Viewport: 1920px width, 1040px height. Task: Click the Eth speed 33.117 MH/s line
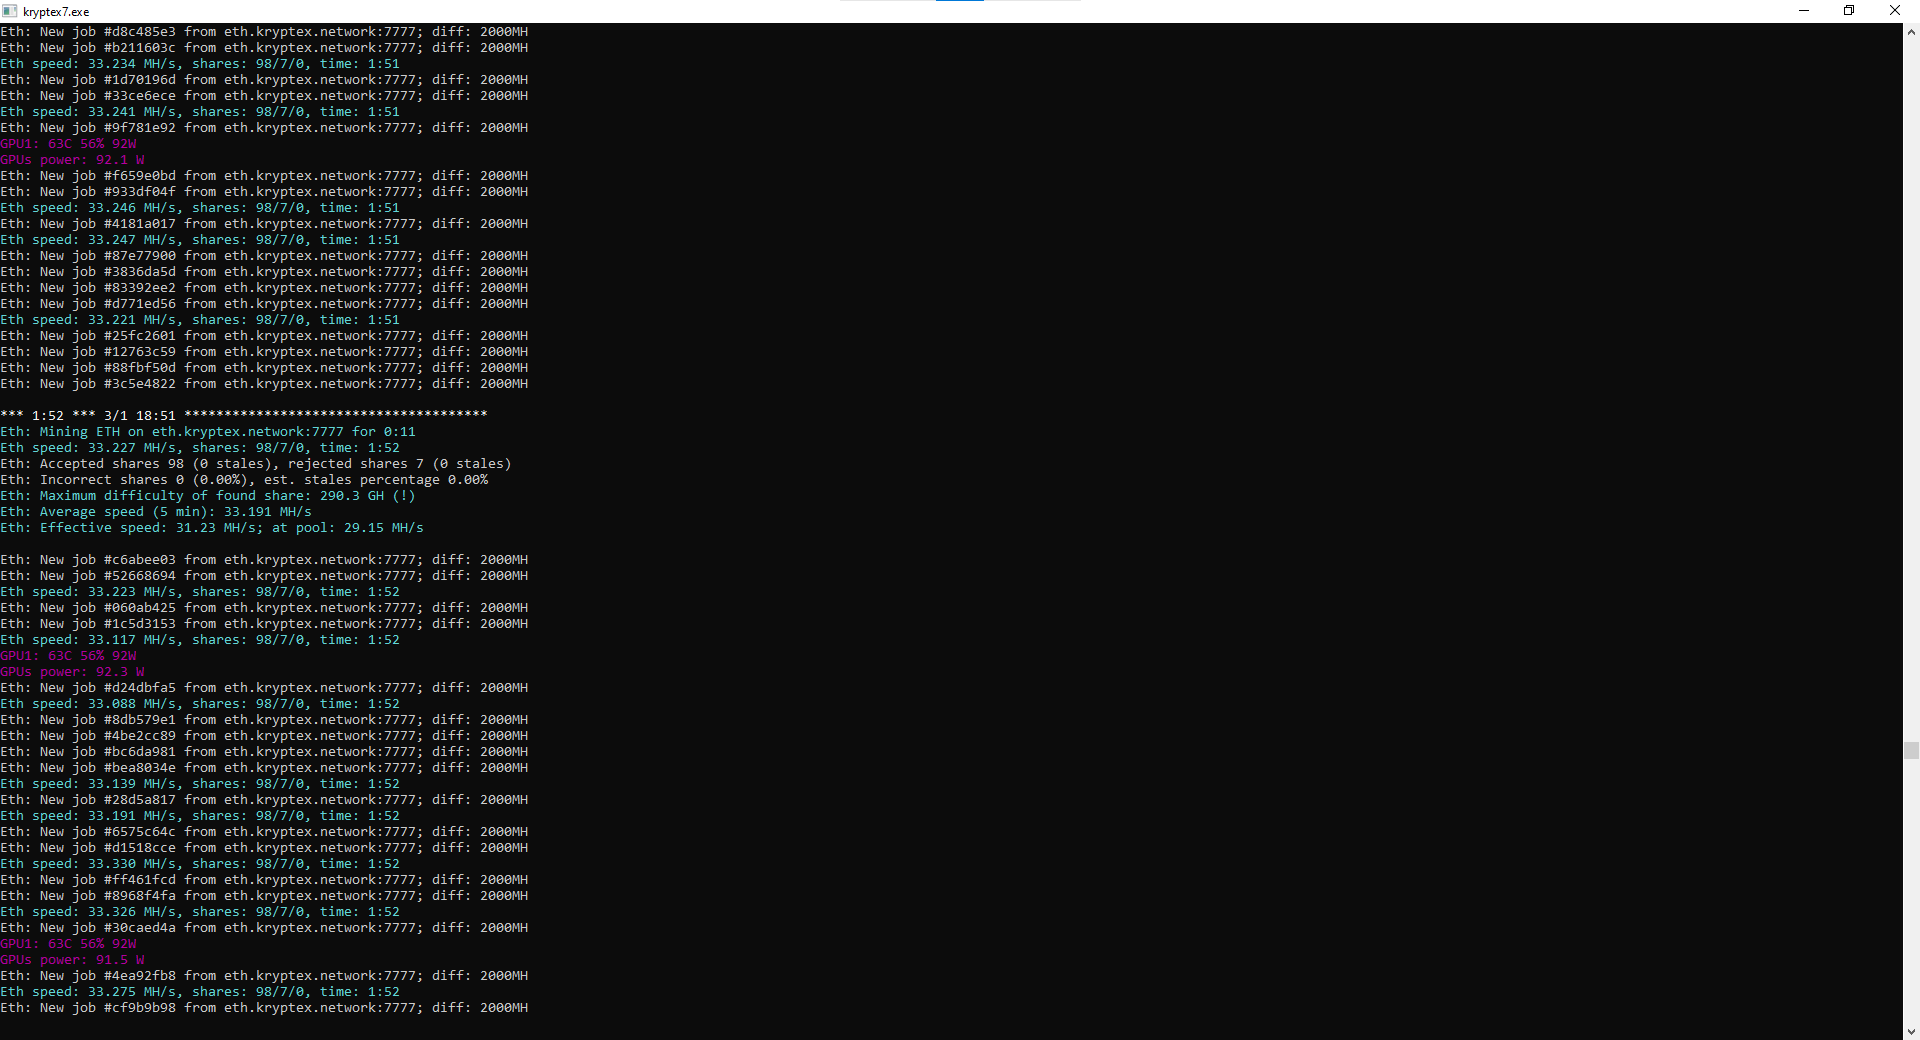(200, 640)
